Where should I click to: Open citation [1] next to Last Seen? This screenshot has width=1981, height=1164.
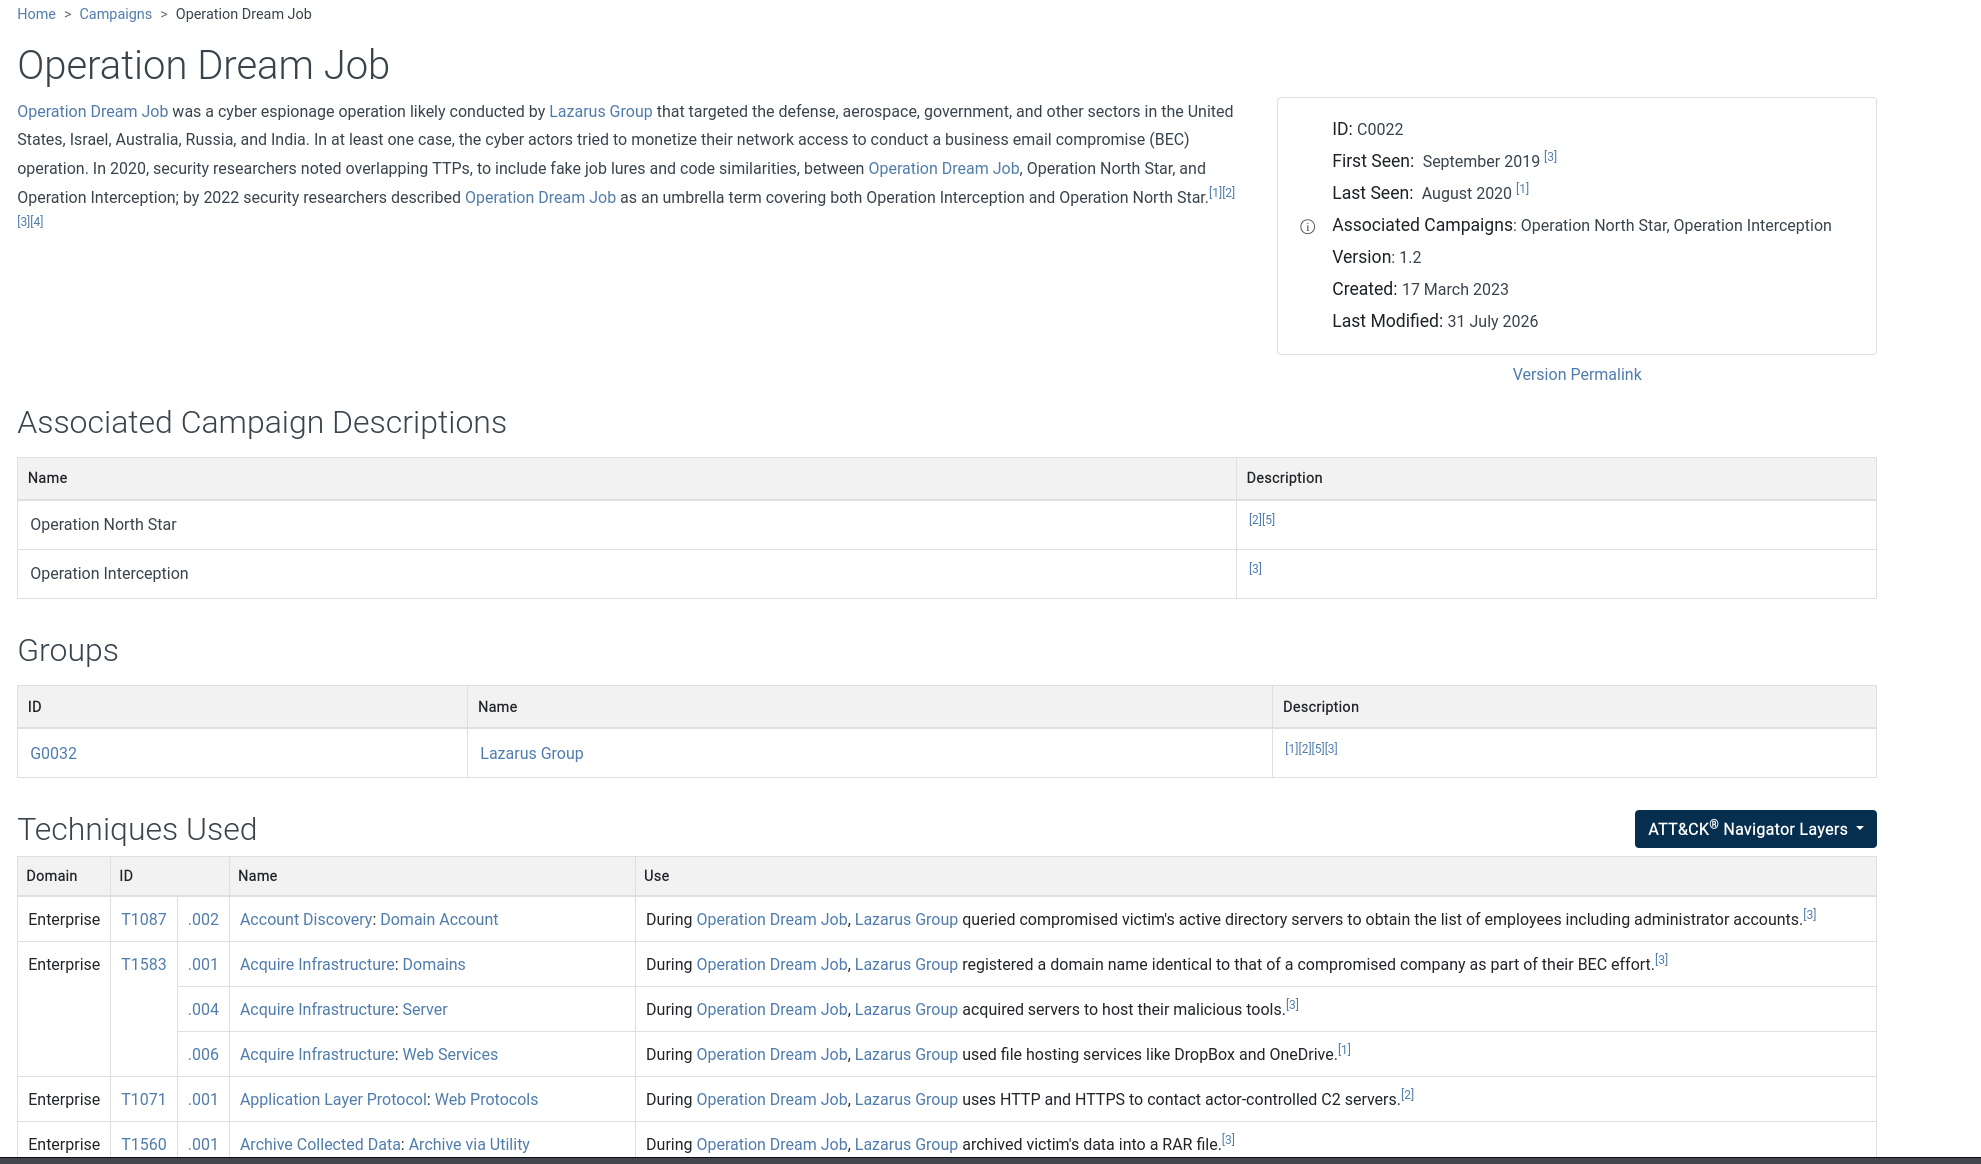click(x=1522, y=189)
